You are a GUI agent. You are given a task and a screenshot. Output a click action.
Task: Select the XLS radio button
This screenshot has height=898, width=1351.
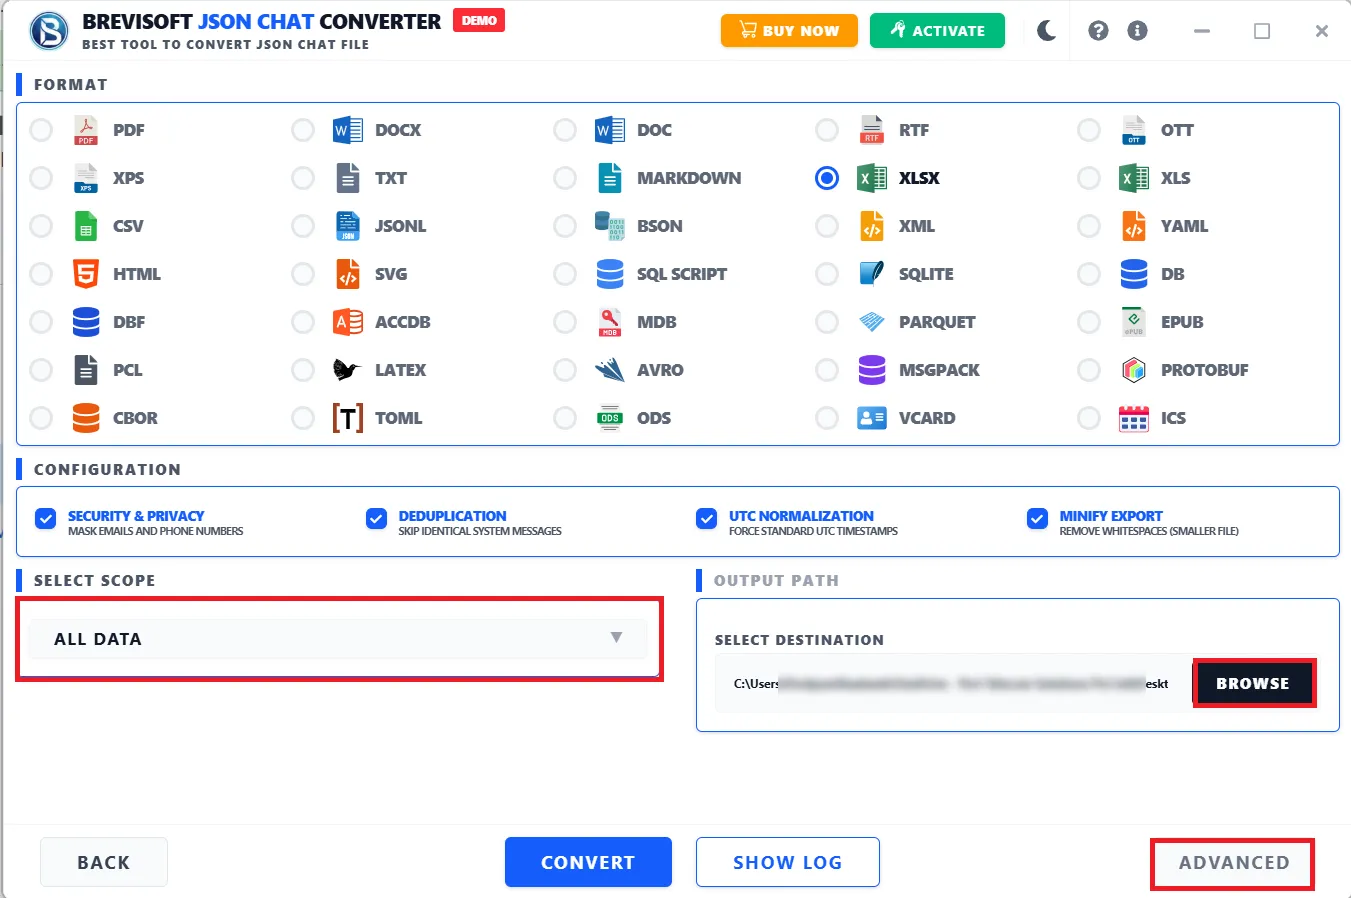coord(1089,178)
